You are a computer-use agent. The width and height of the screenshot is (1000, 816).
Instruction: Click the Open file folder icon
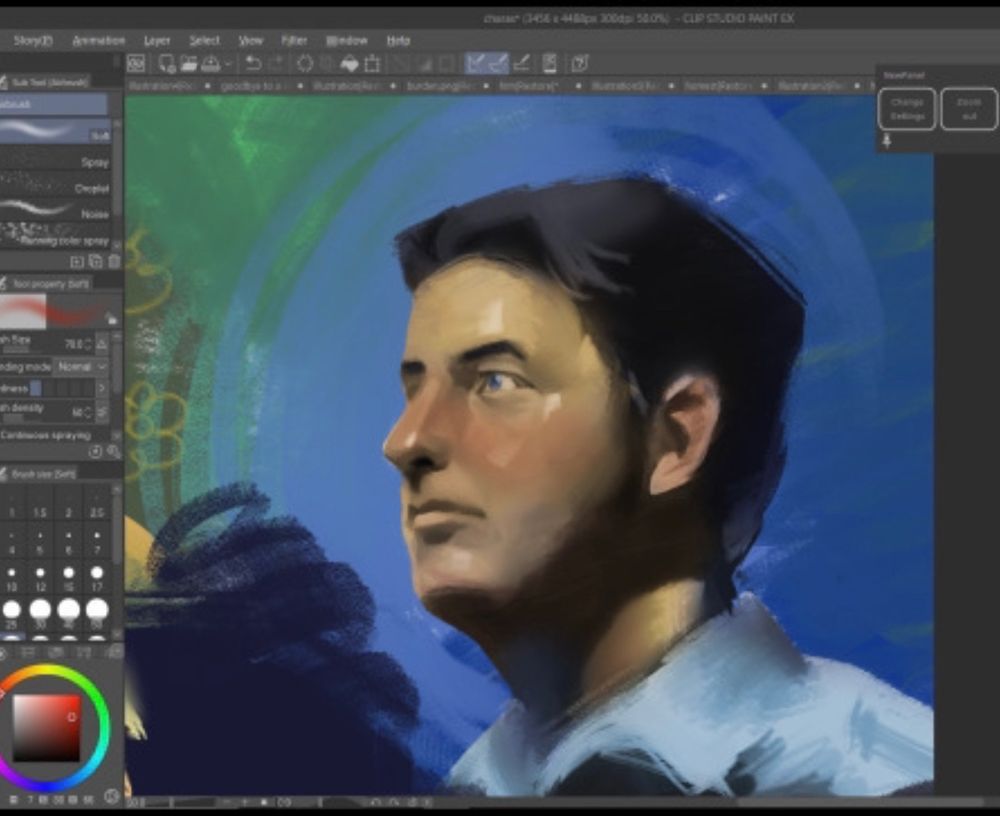[x=189, y=64]
